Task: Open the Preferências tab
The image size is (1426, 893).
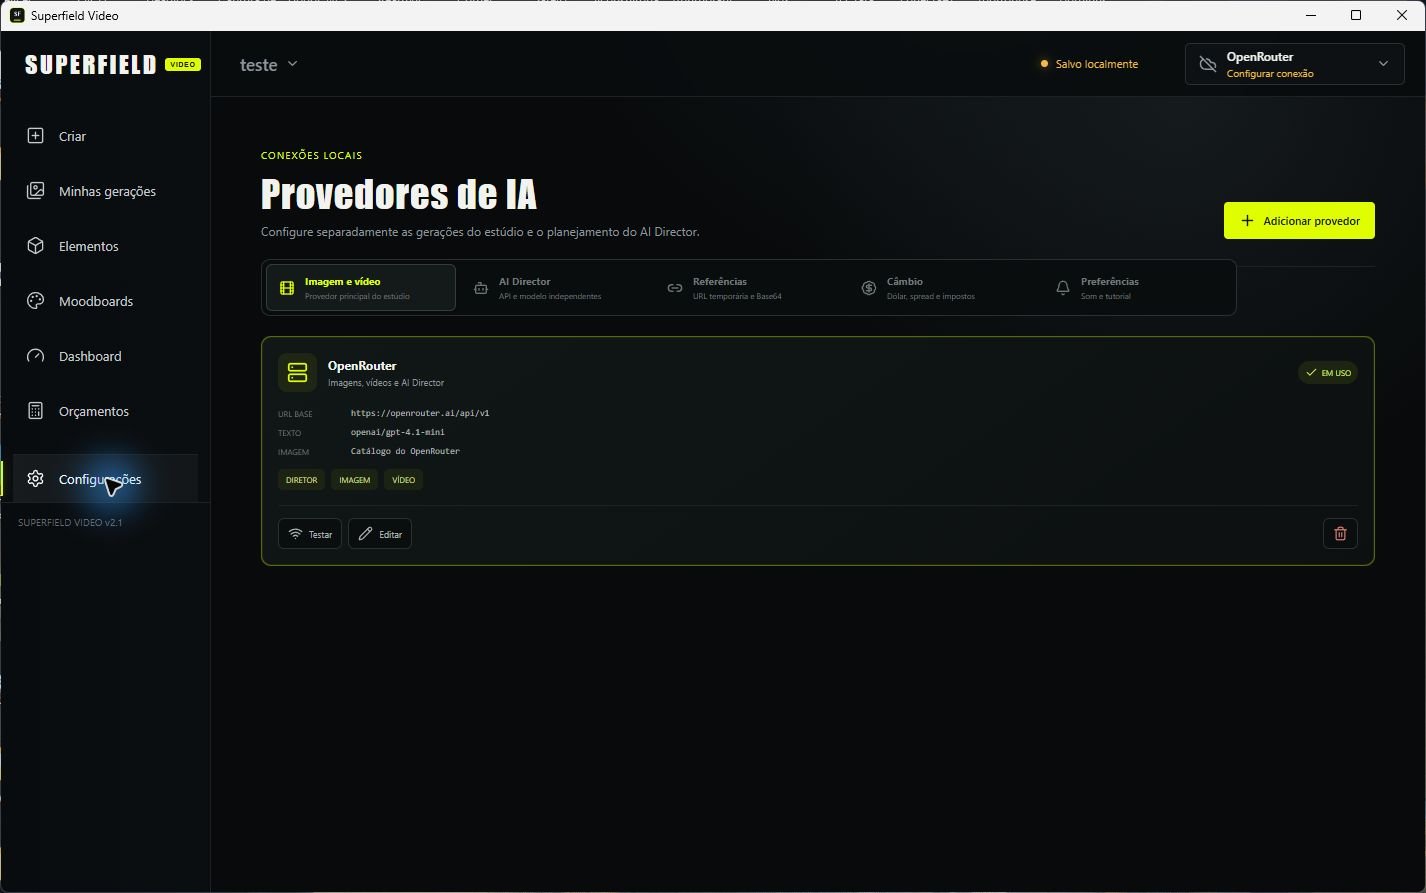Action: click(x=1137, y=288)
